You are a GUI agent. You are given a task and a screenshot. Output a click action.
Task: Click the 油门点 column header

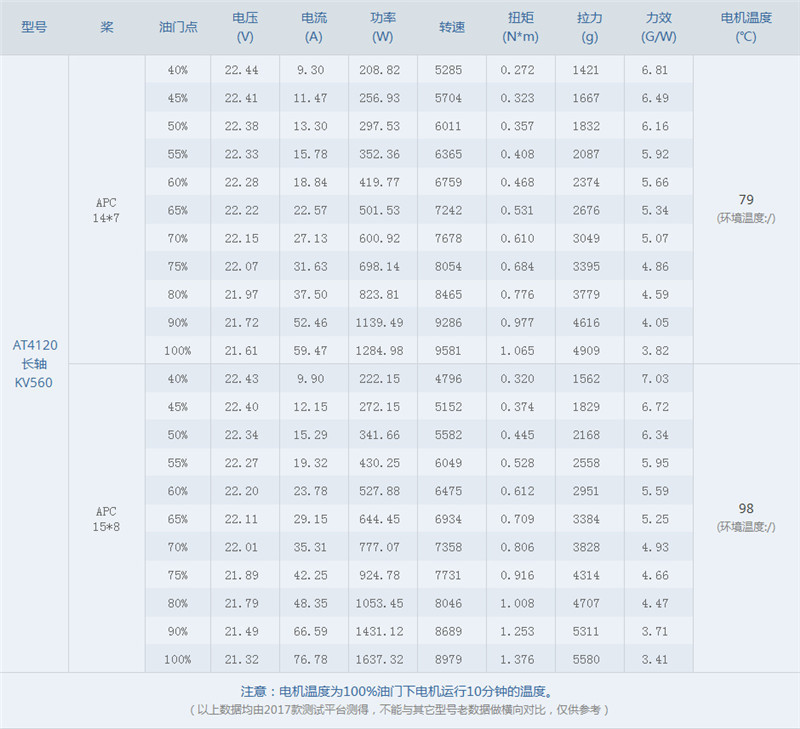point(178,27)
